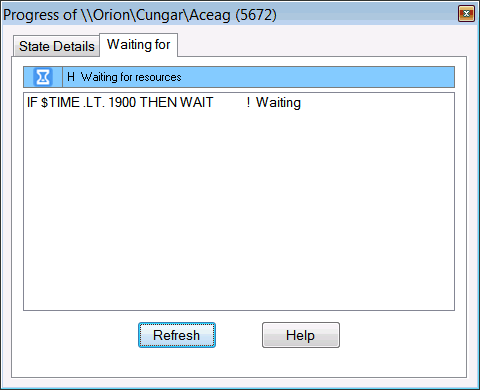Close the Progress dialog window
This screenshot has width=480, height=390.
tap(466, 14)
